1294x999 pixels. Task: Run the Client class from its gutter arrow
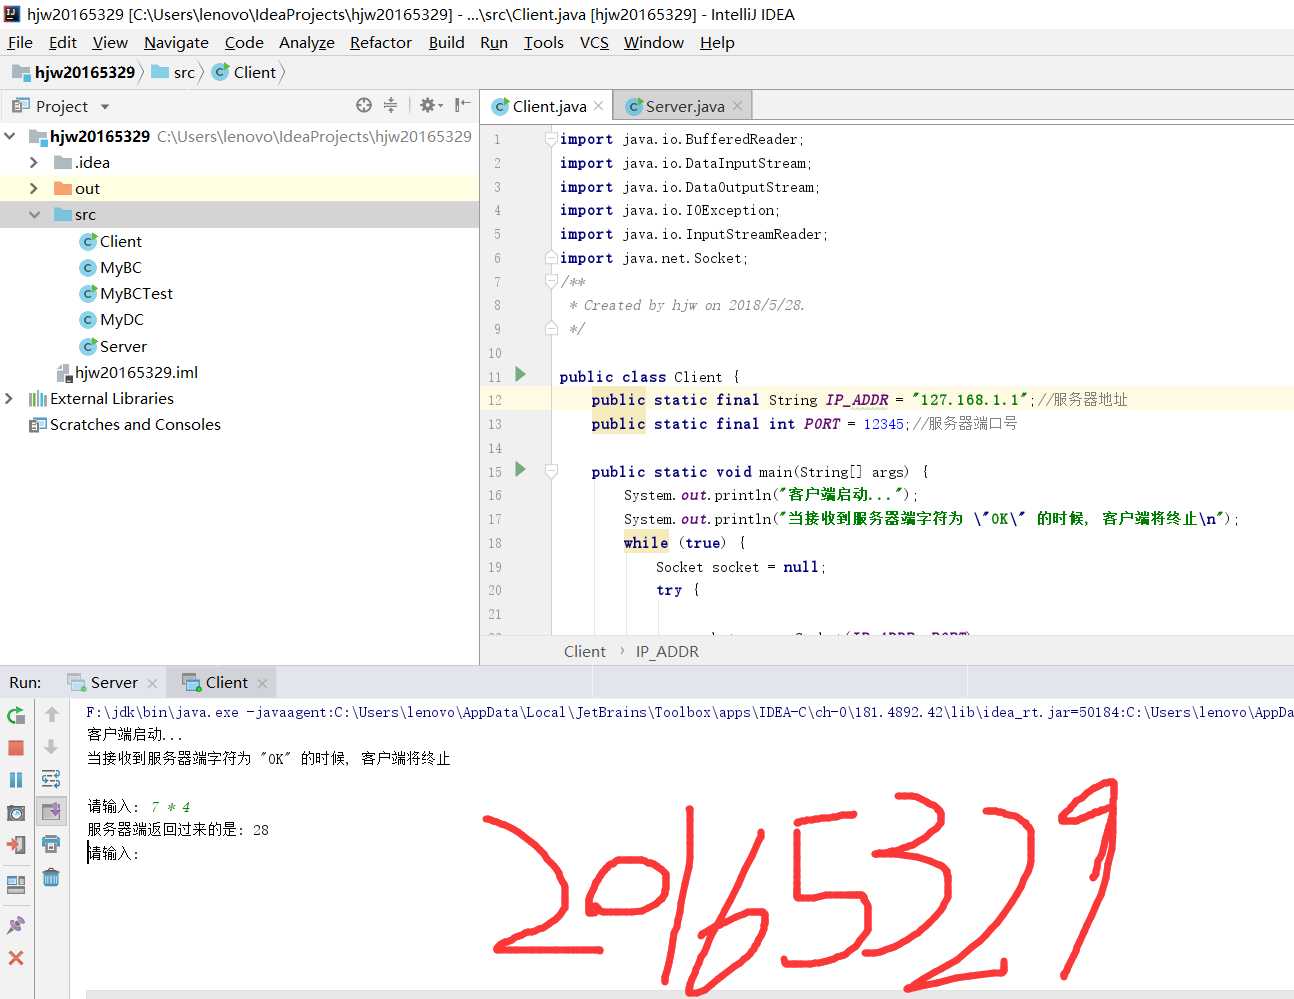coord(520,374)
